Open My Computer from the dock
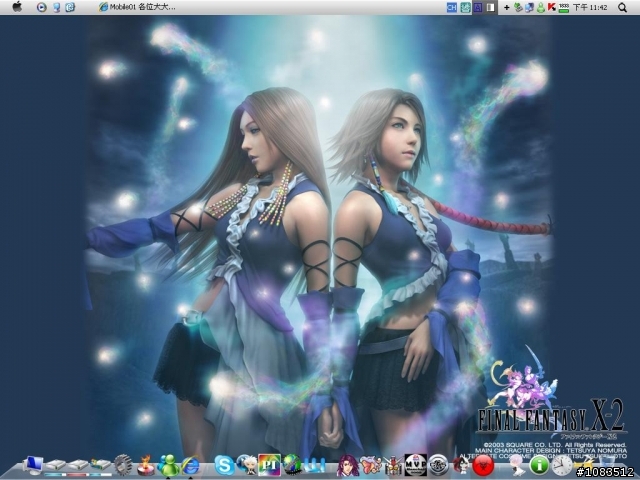 33,465
